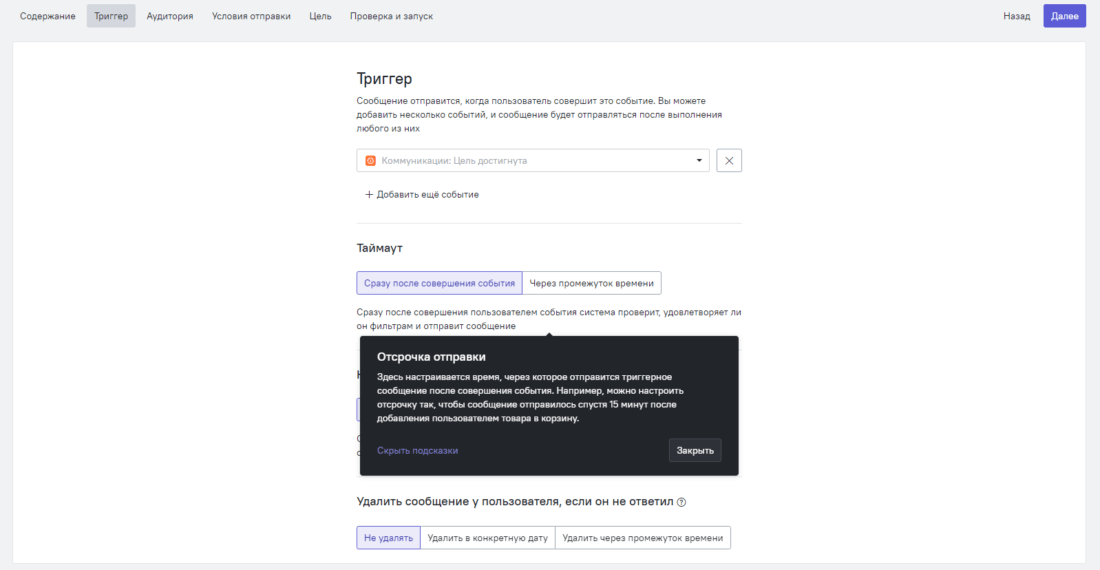Image resolution: width=1100 pixels, height=570 pixels.
Task: Click the dropdown arrow of event selector
Action: pyautogui.click(x=699, y=161)
